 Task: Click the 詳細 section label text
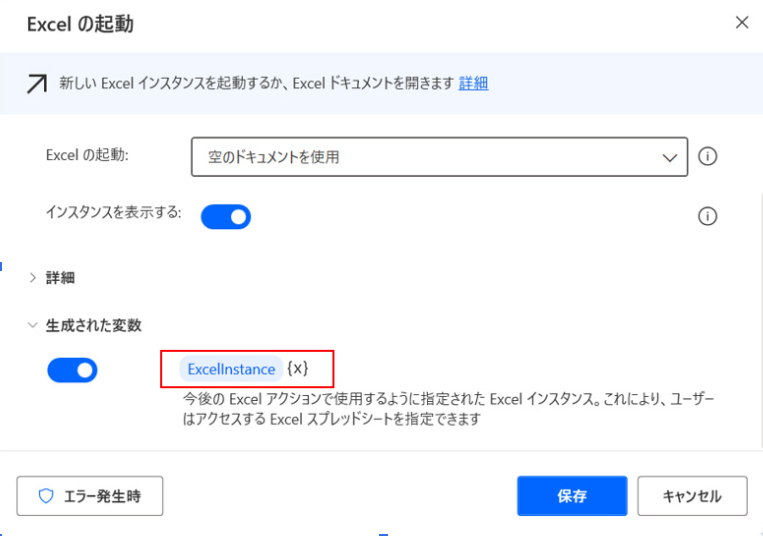(x=60, y=278)
